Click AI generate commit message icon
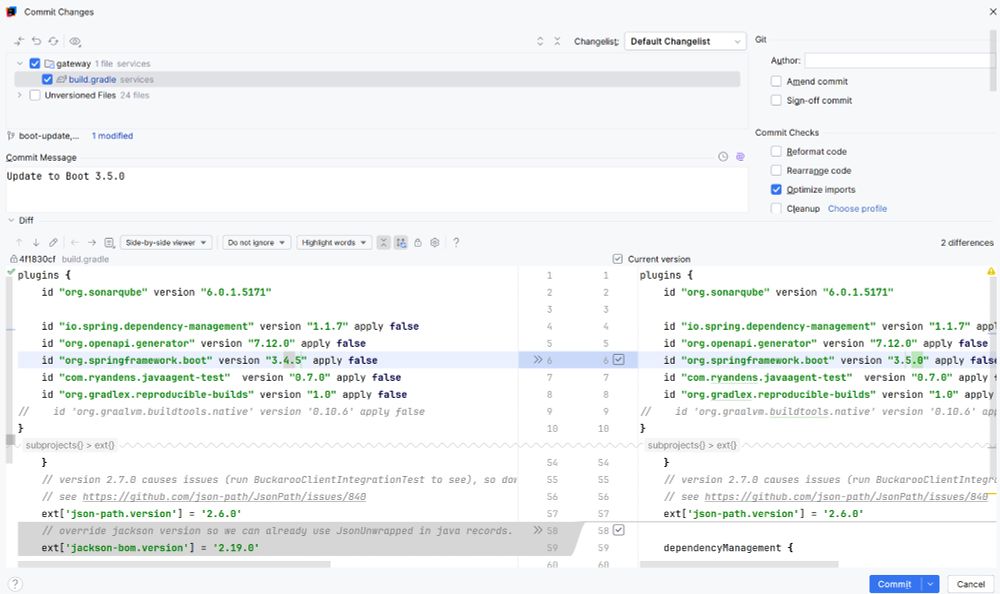 pyautogui.click(x=740, y=156)
